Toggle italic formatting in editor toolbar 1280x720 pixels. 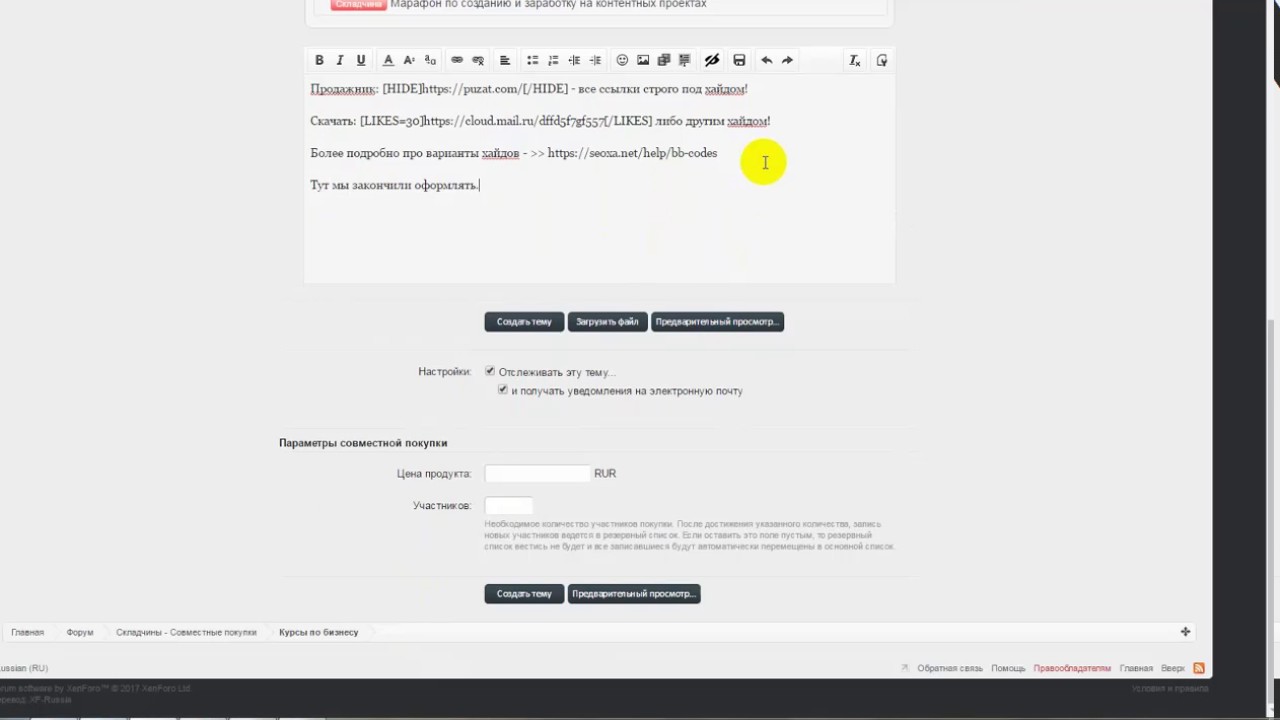click(340, 61)
